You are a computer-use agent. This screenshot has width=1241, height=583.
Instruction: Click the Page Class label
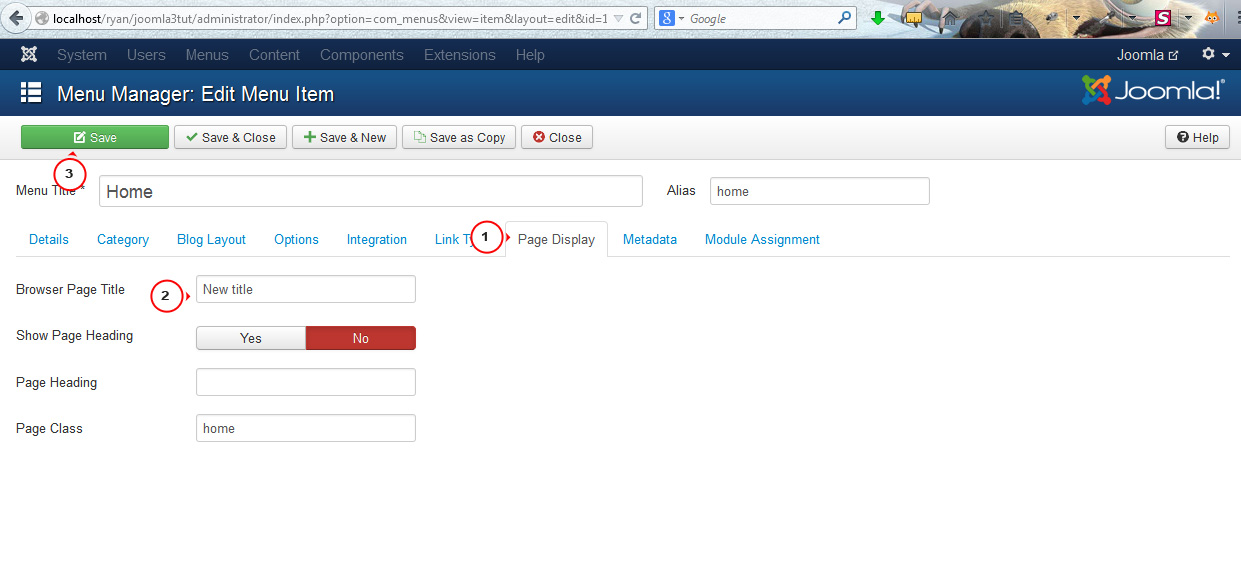(x=49, y=428)
